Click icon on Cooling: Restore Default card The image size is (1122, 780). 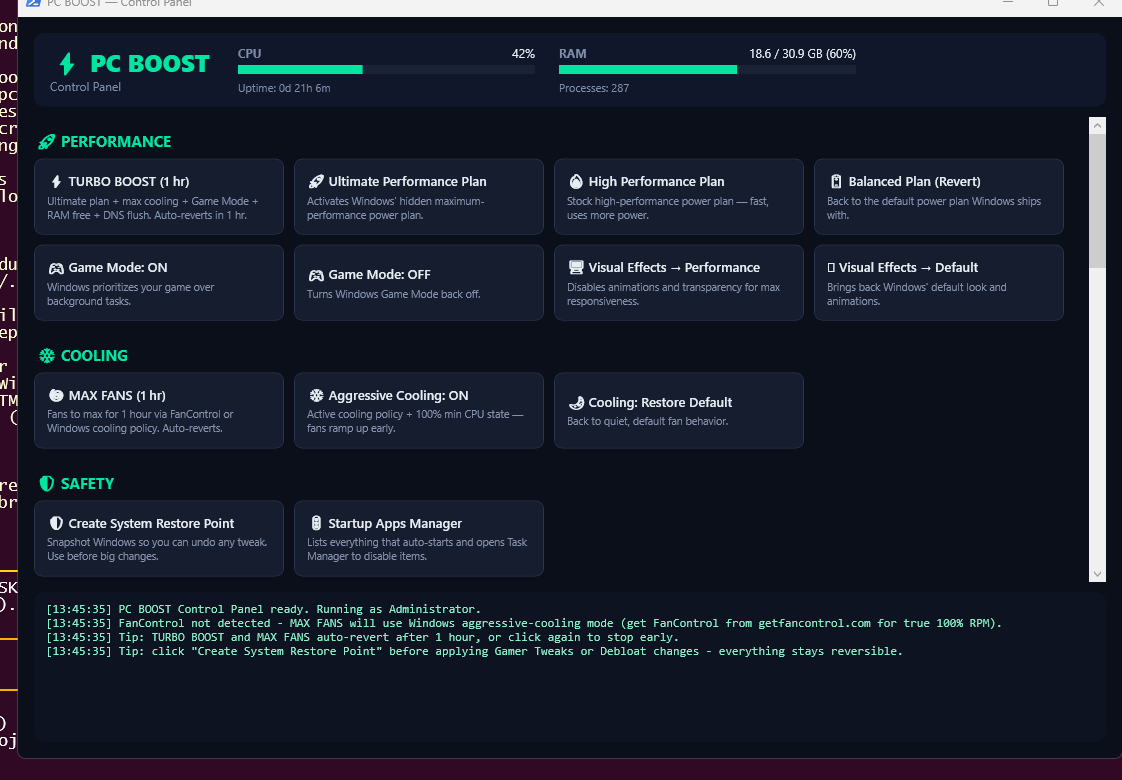[576, 403]
